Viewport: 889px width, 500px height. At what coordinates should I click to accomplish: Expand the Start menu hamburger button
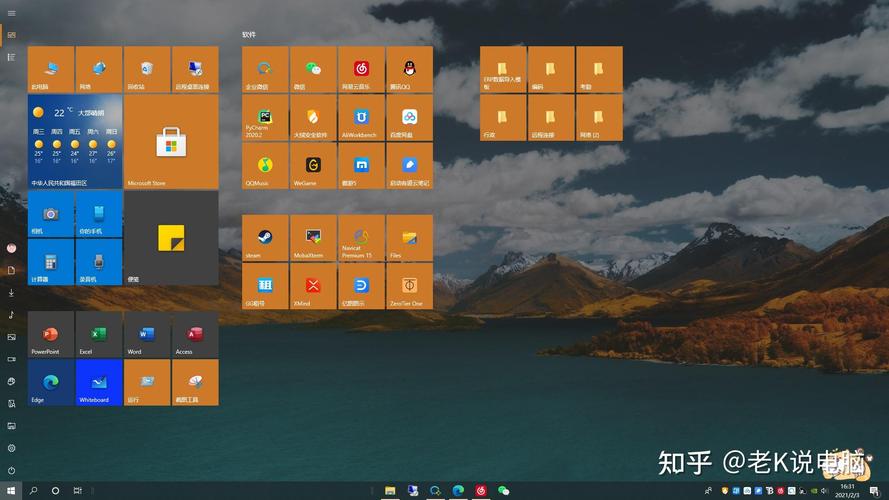pos(11,13)
